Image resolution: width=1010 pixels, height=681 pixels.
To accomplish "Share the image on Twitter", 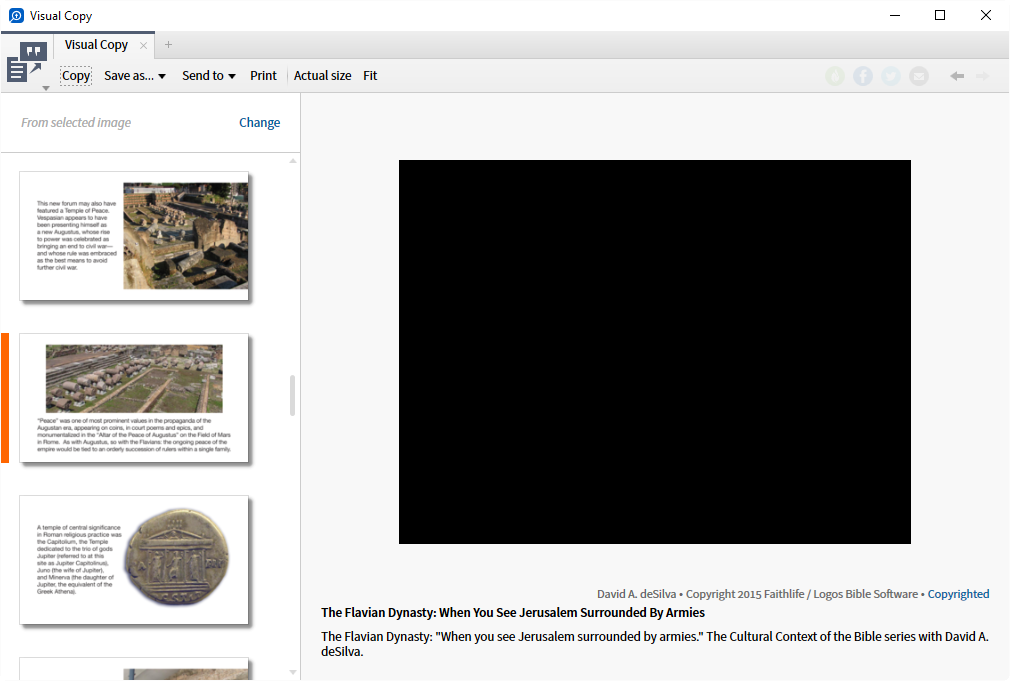I will click(891, 76).
